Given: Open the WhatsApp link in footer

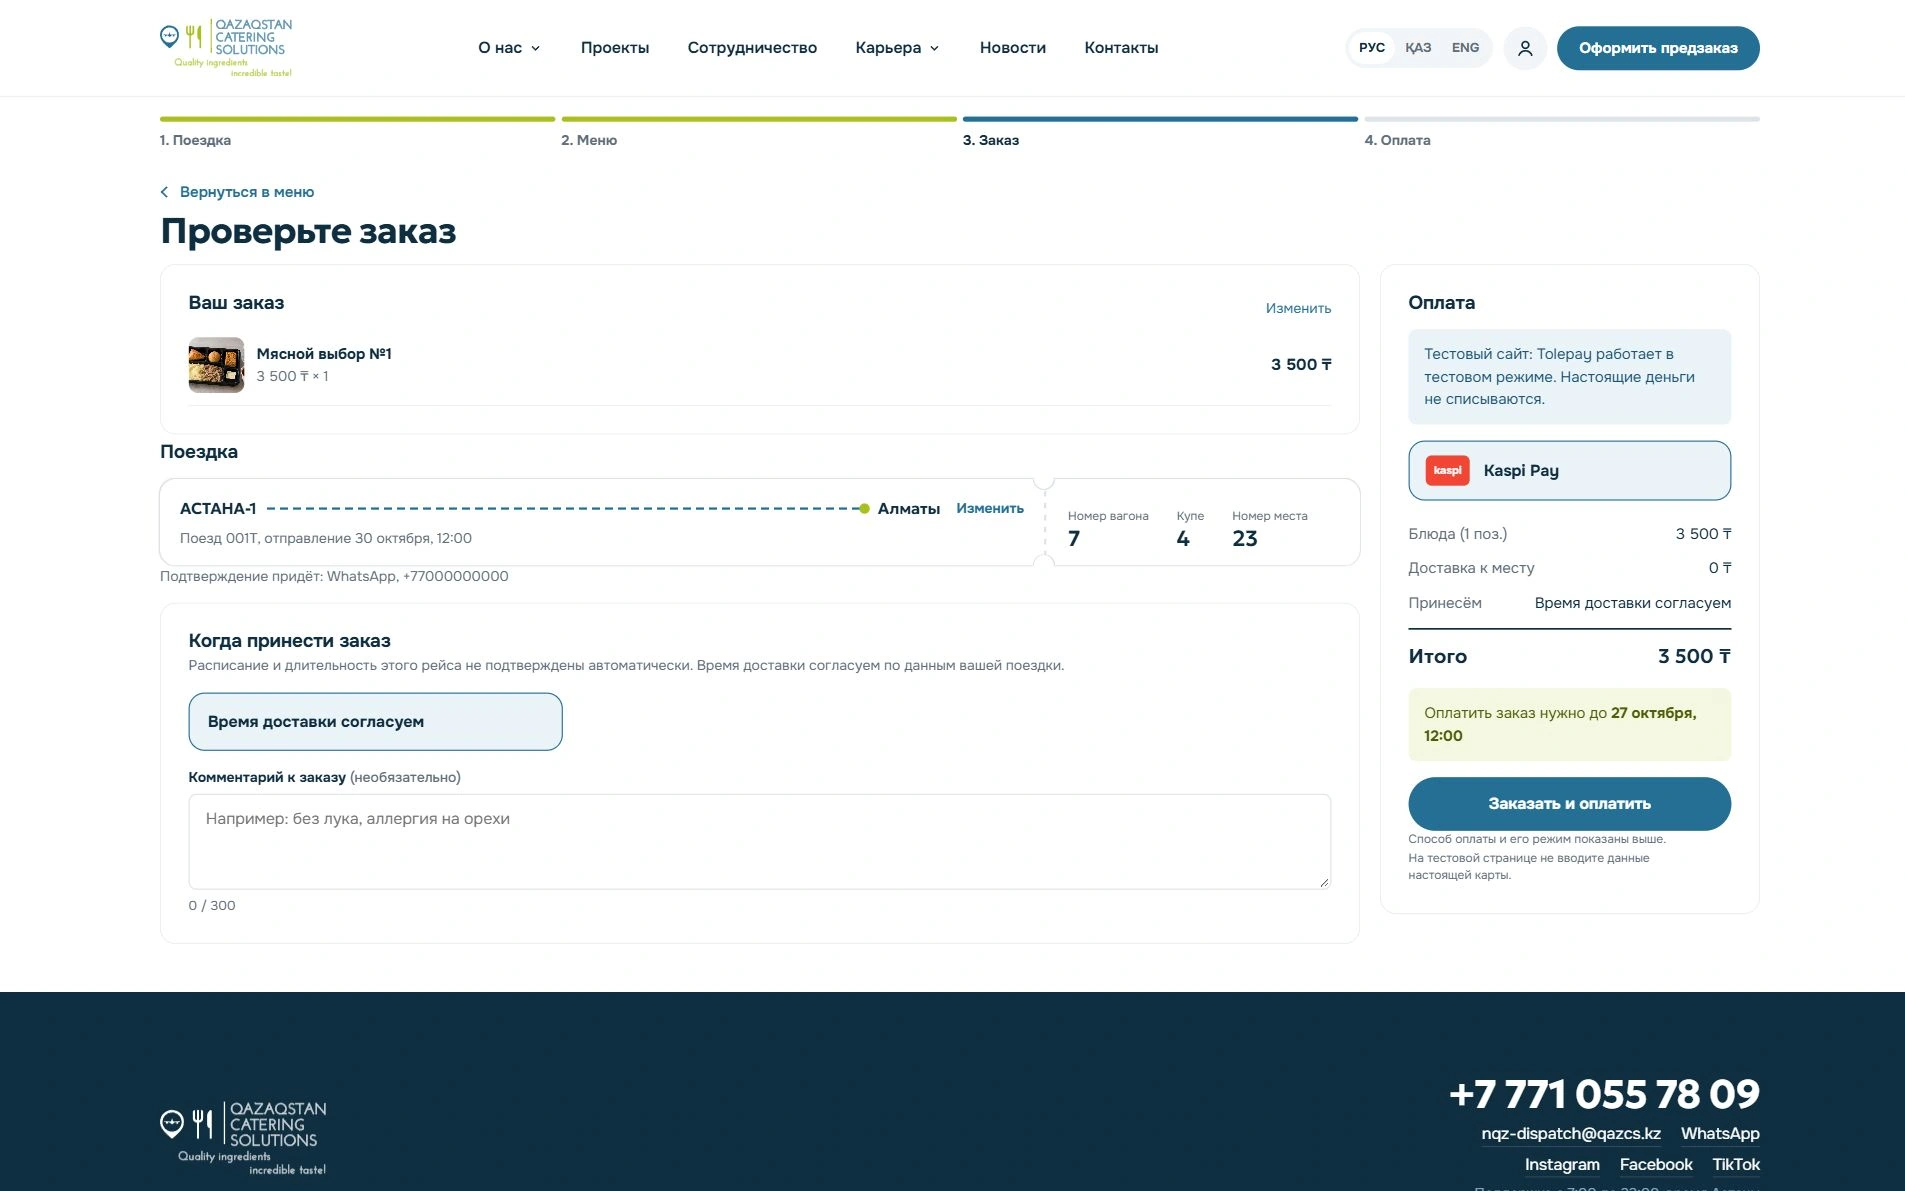Looking at the screenshot, I should pyautogui.click(x=1720, y=1134).
